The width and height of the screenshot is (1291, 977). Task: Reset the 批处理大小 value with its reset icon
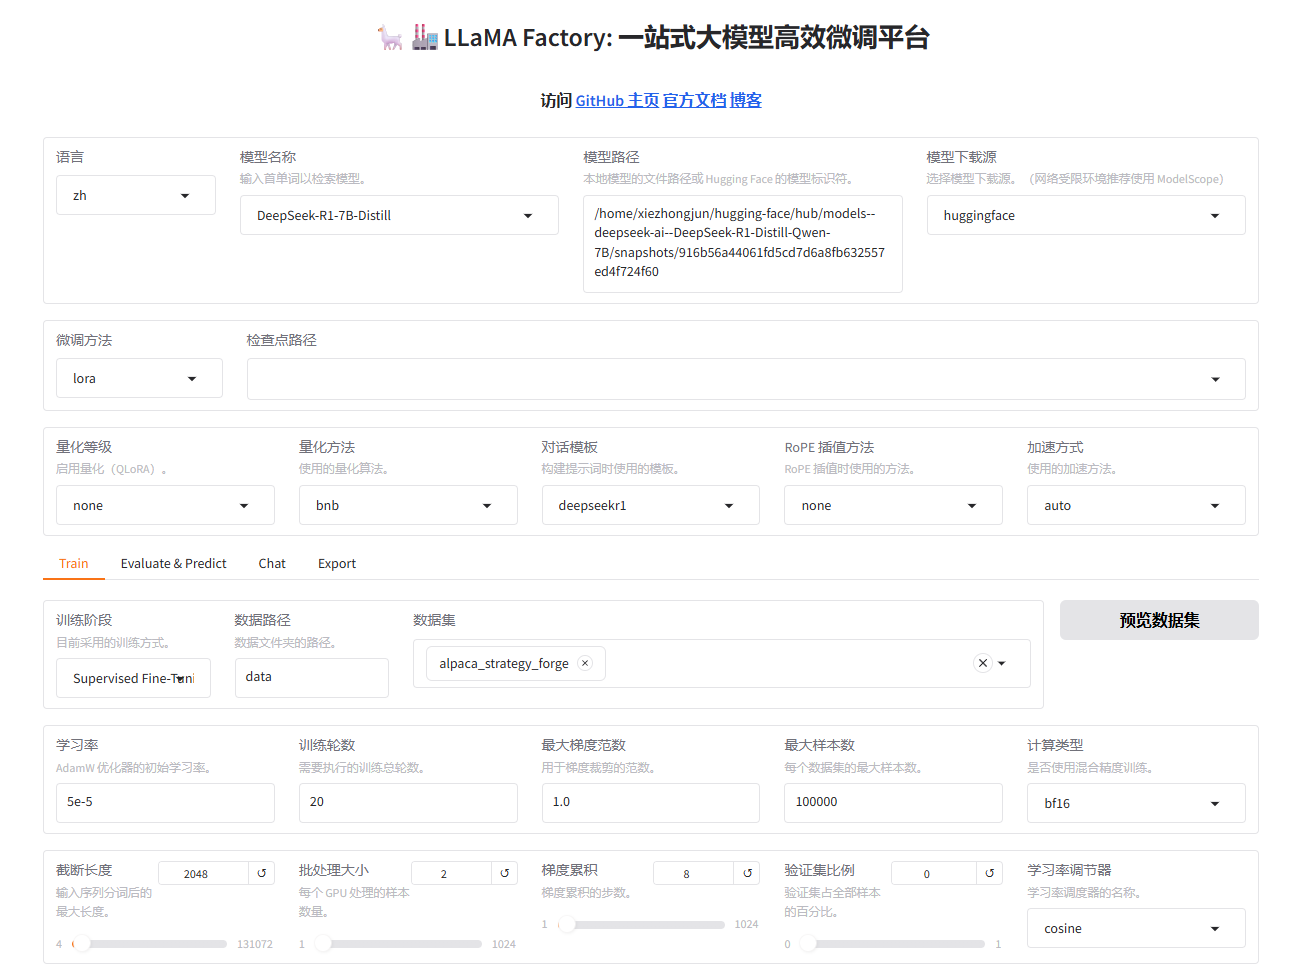(505, 873)
